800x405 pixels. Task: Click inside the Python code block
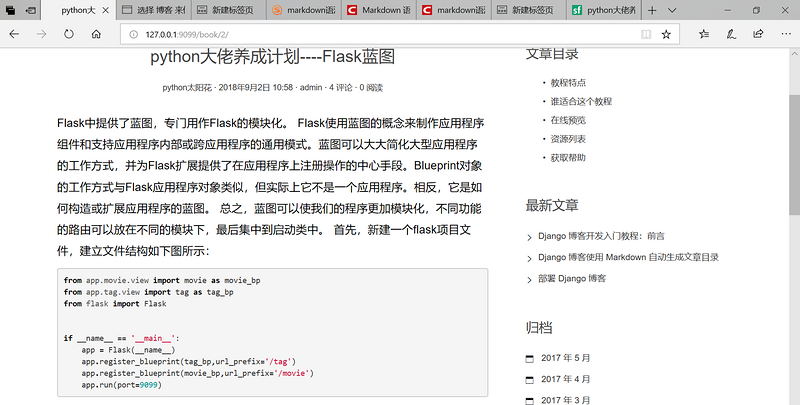coord(272,332)
